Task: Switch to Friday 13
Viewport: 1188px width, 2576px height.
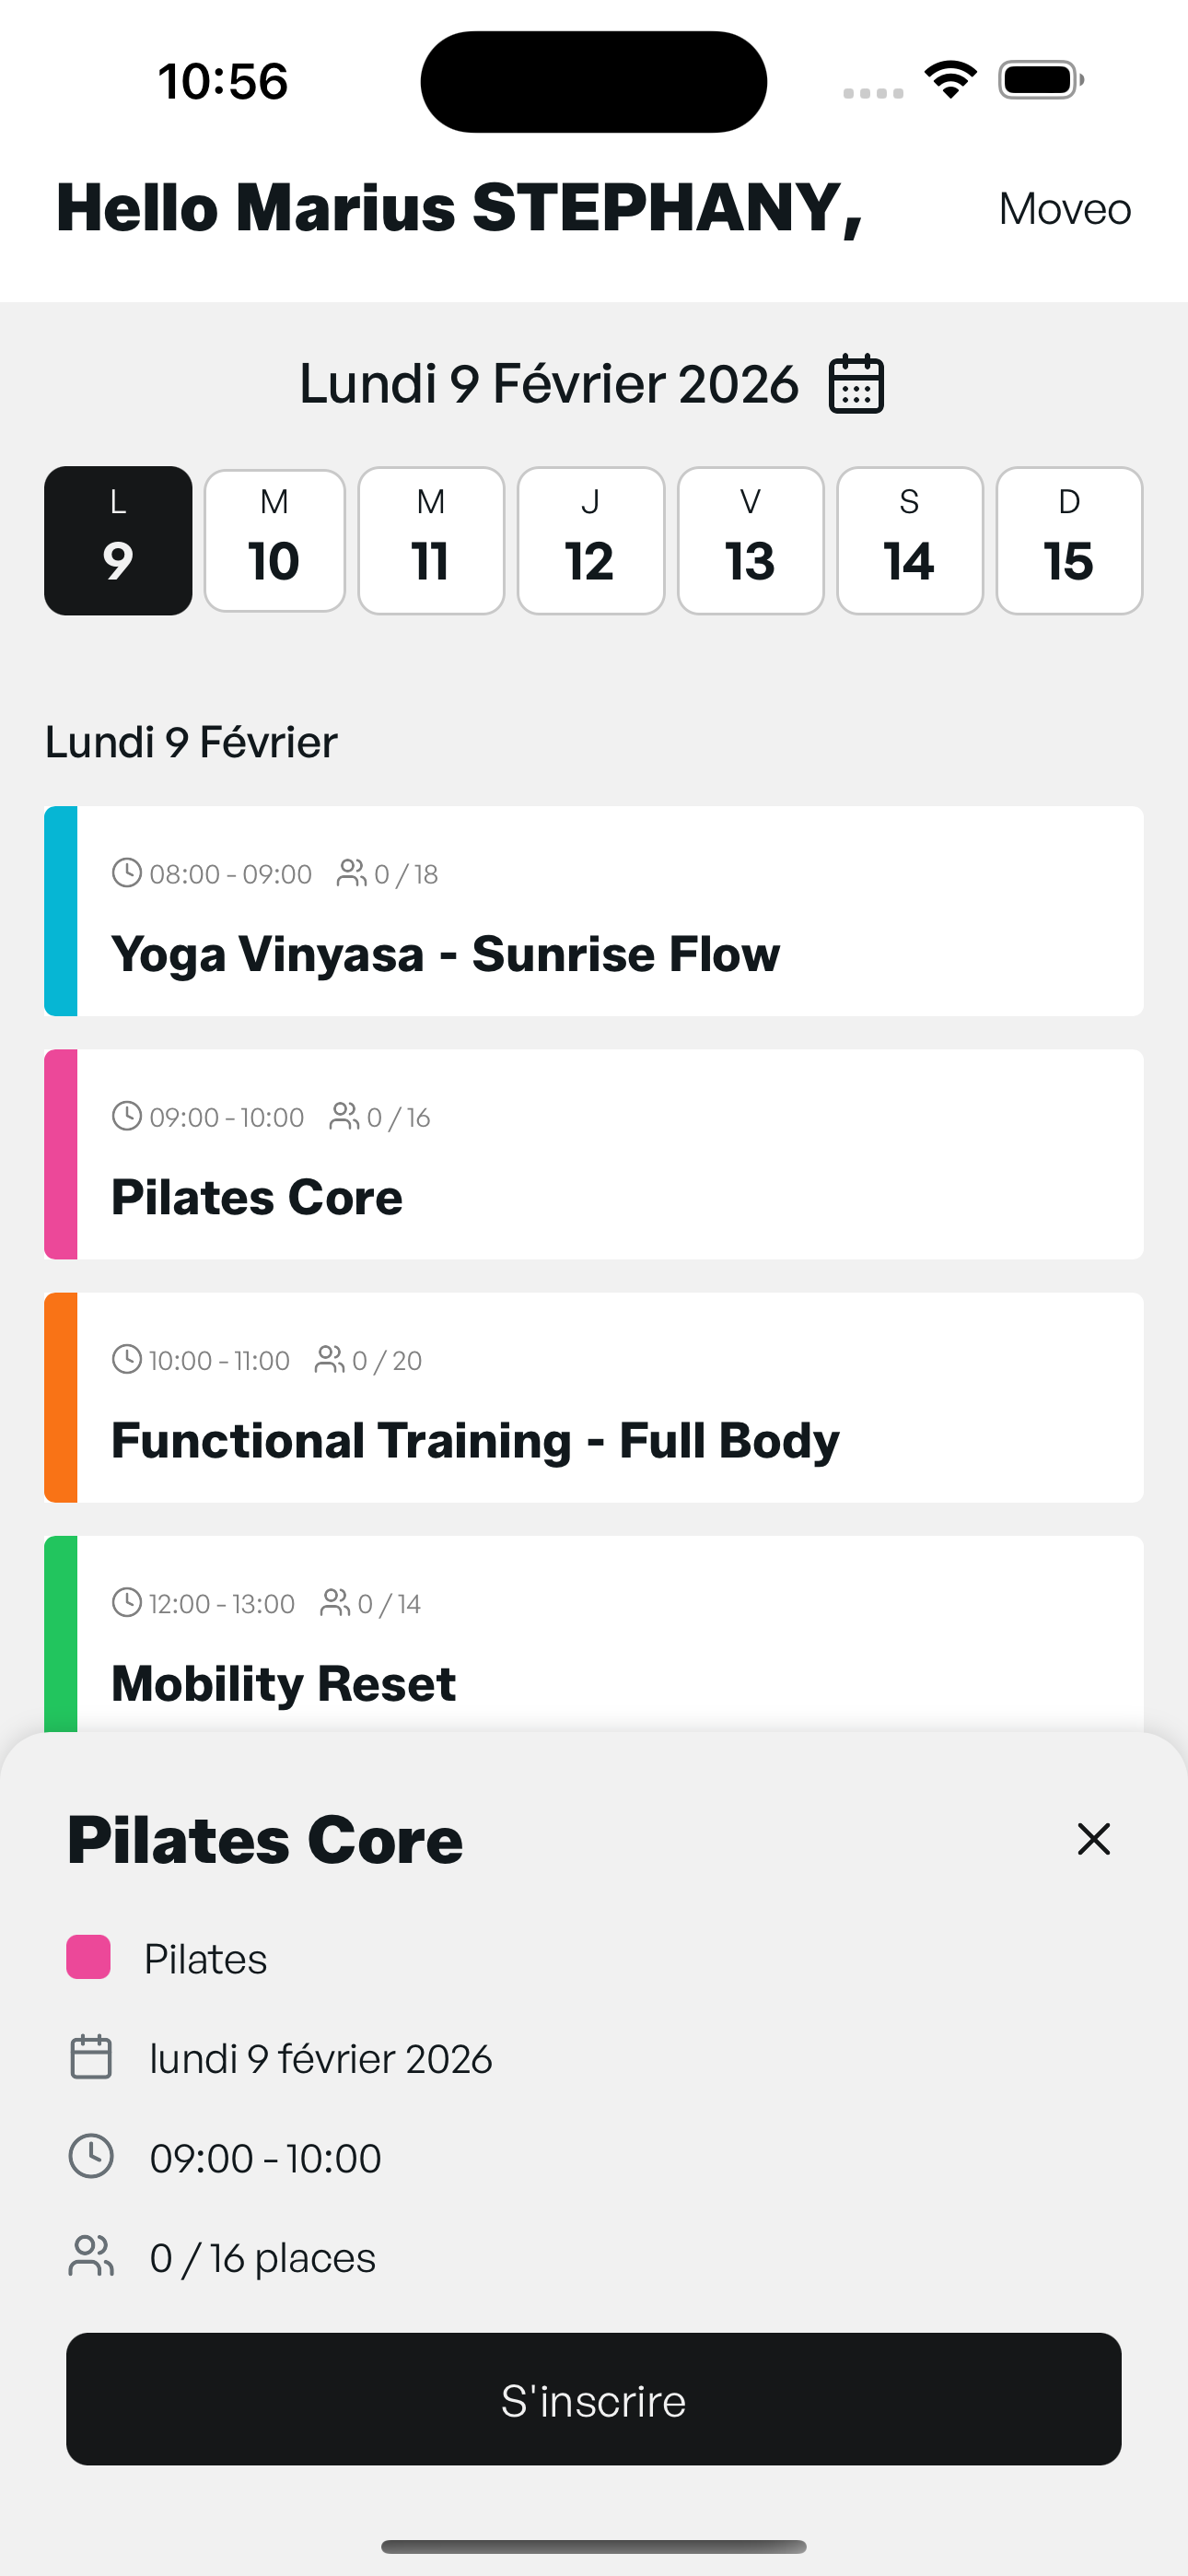Action: [x=750, y=541]
